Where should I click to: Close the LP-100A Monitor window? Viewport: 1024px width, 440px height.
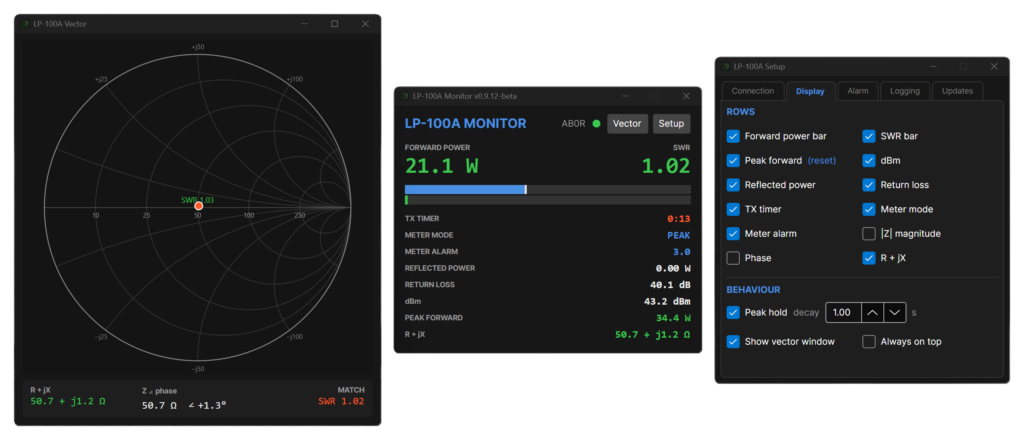coord(686,96)
